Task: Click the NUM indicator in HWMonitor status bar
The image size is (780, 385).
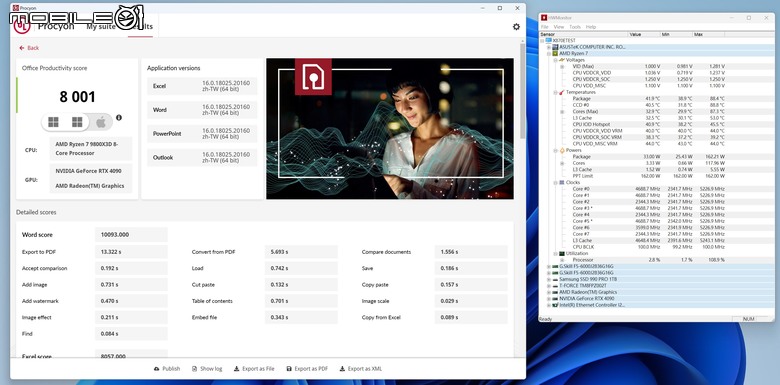Action: pos(749,319)
